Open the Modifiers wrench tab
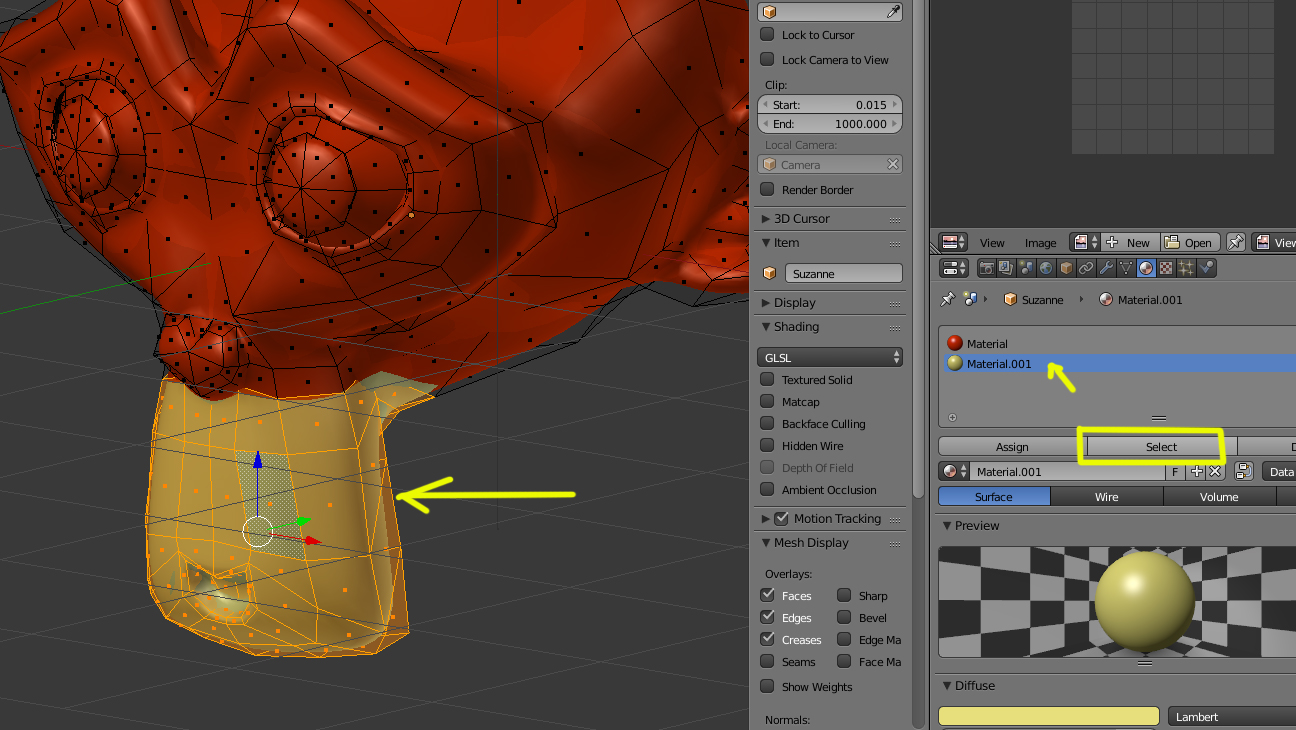Viewport: 1296px width, 730px height. coord(1106,268)
